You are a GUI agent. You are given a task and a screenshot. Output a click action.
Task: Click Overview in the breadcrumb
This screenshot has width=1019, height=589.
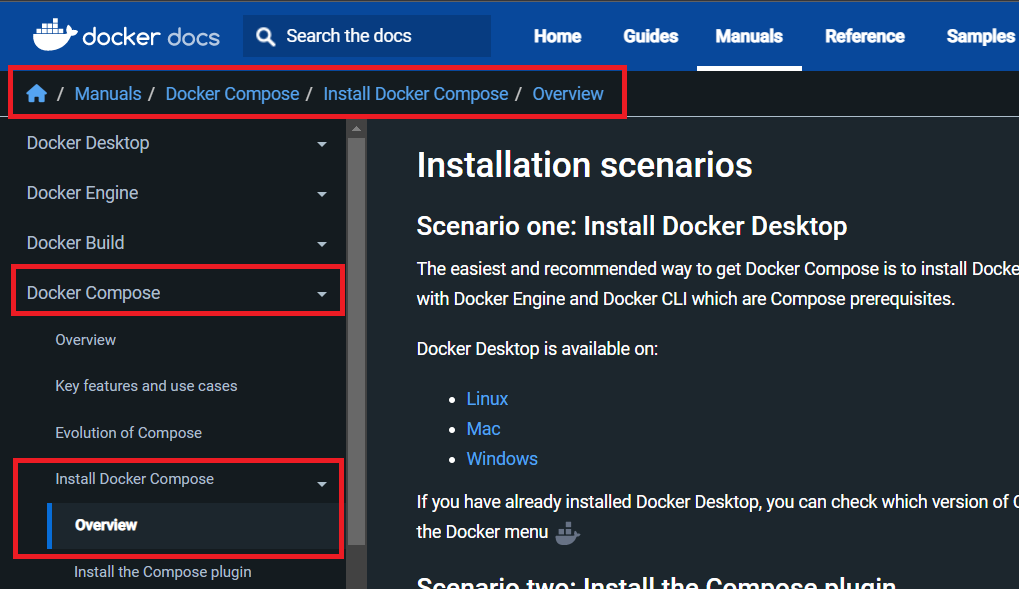tap(568, 94)
